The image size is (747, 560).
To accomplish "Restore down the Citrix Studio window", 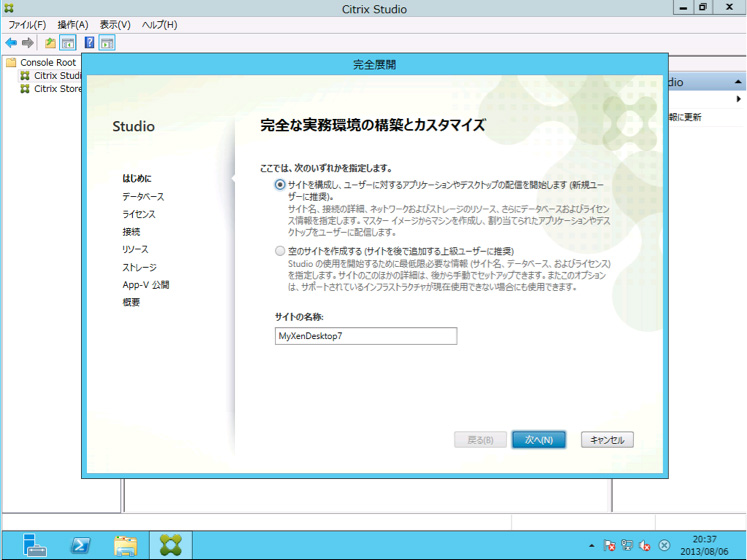I will (x=703, y=7).
